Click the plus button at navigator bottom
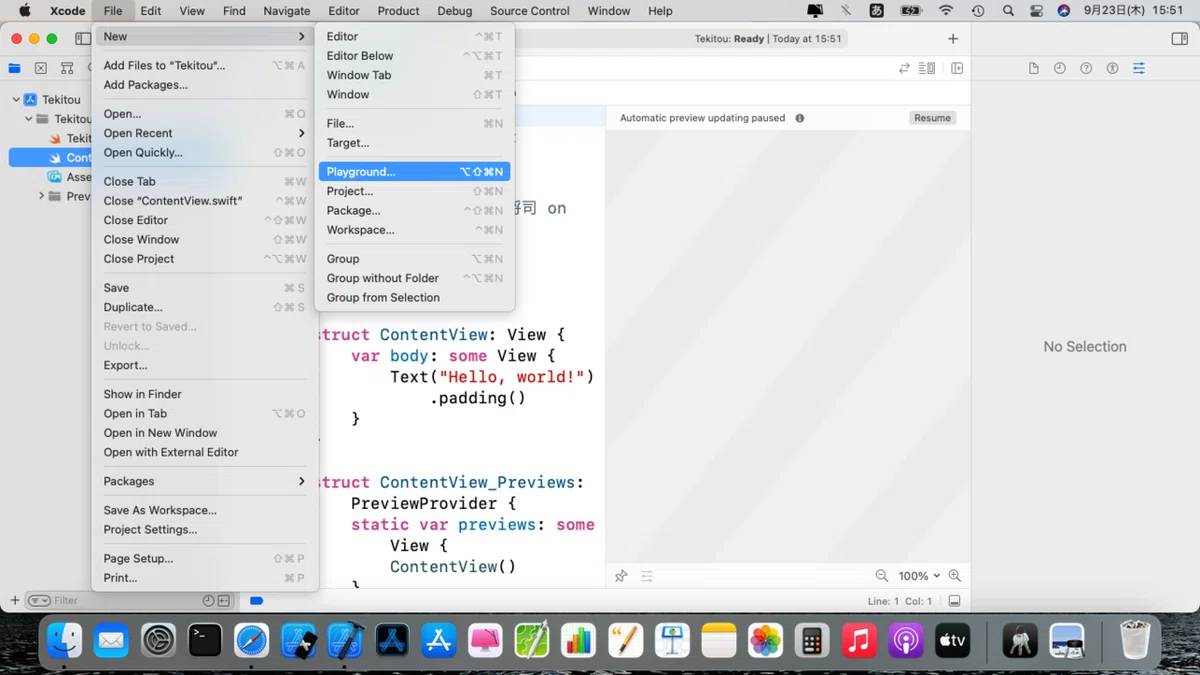 (14, 600)
